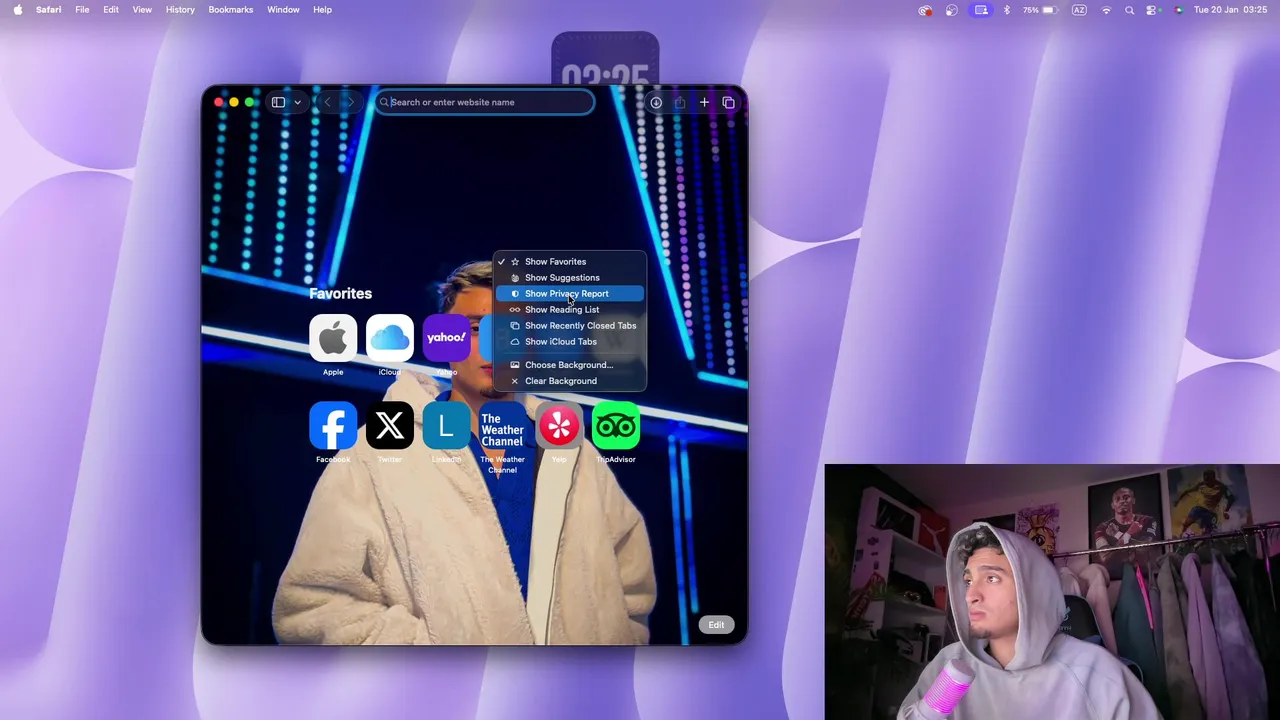Open the AZ input source menu
Viewport: 1280px width, 720px height.
point(1079,10)
